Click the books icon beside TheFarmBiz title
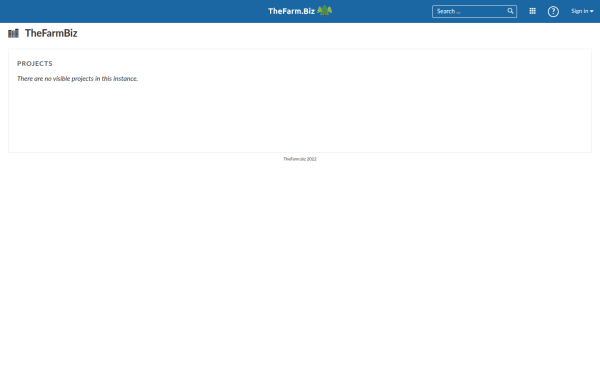This screenshot has height=375, width=600. 13,33
